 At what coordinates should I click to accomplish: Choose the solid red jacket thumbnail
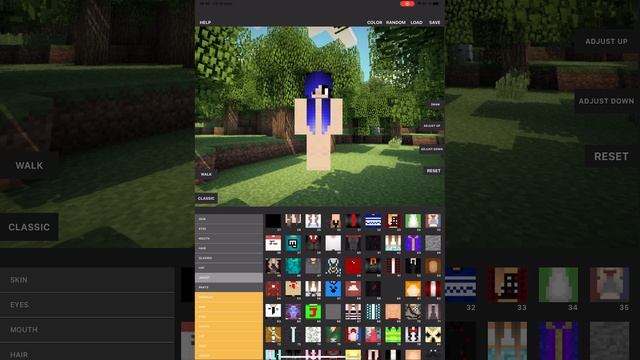[x=353, y=266]
